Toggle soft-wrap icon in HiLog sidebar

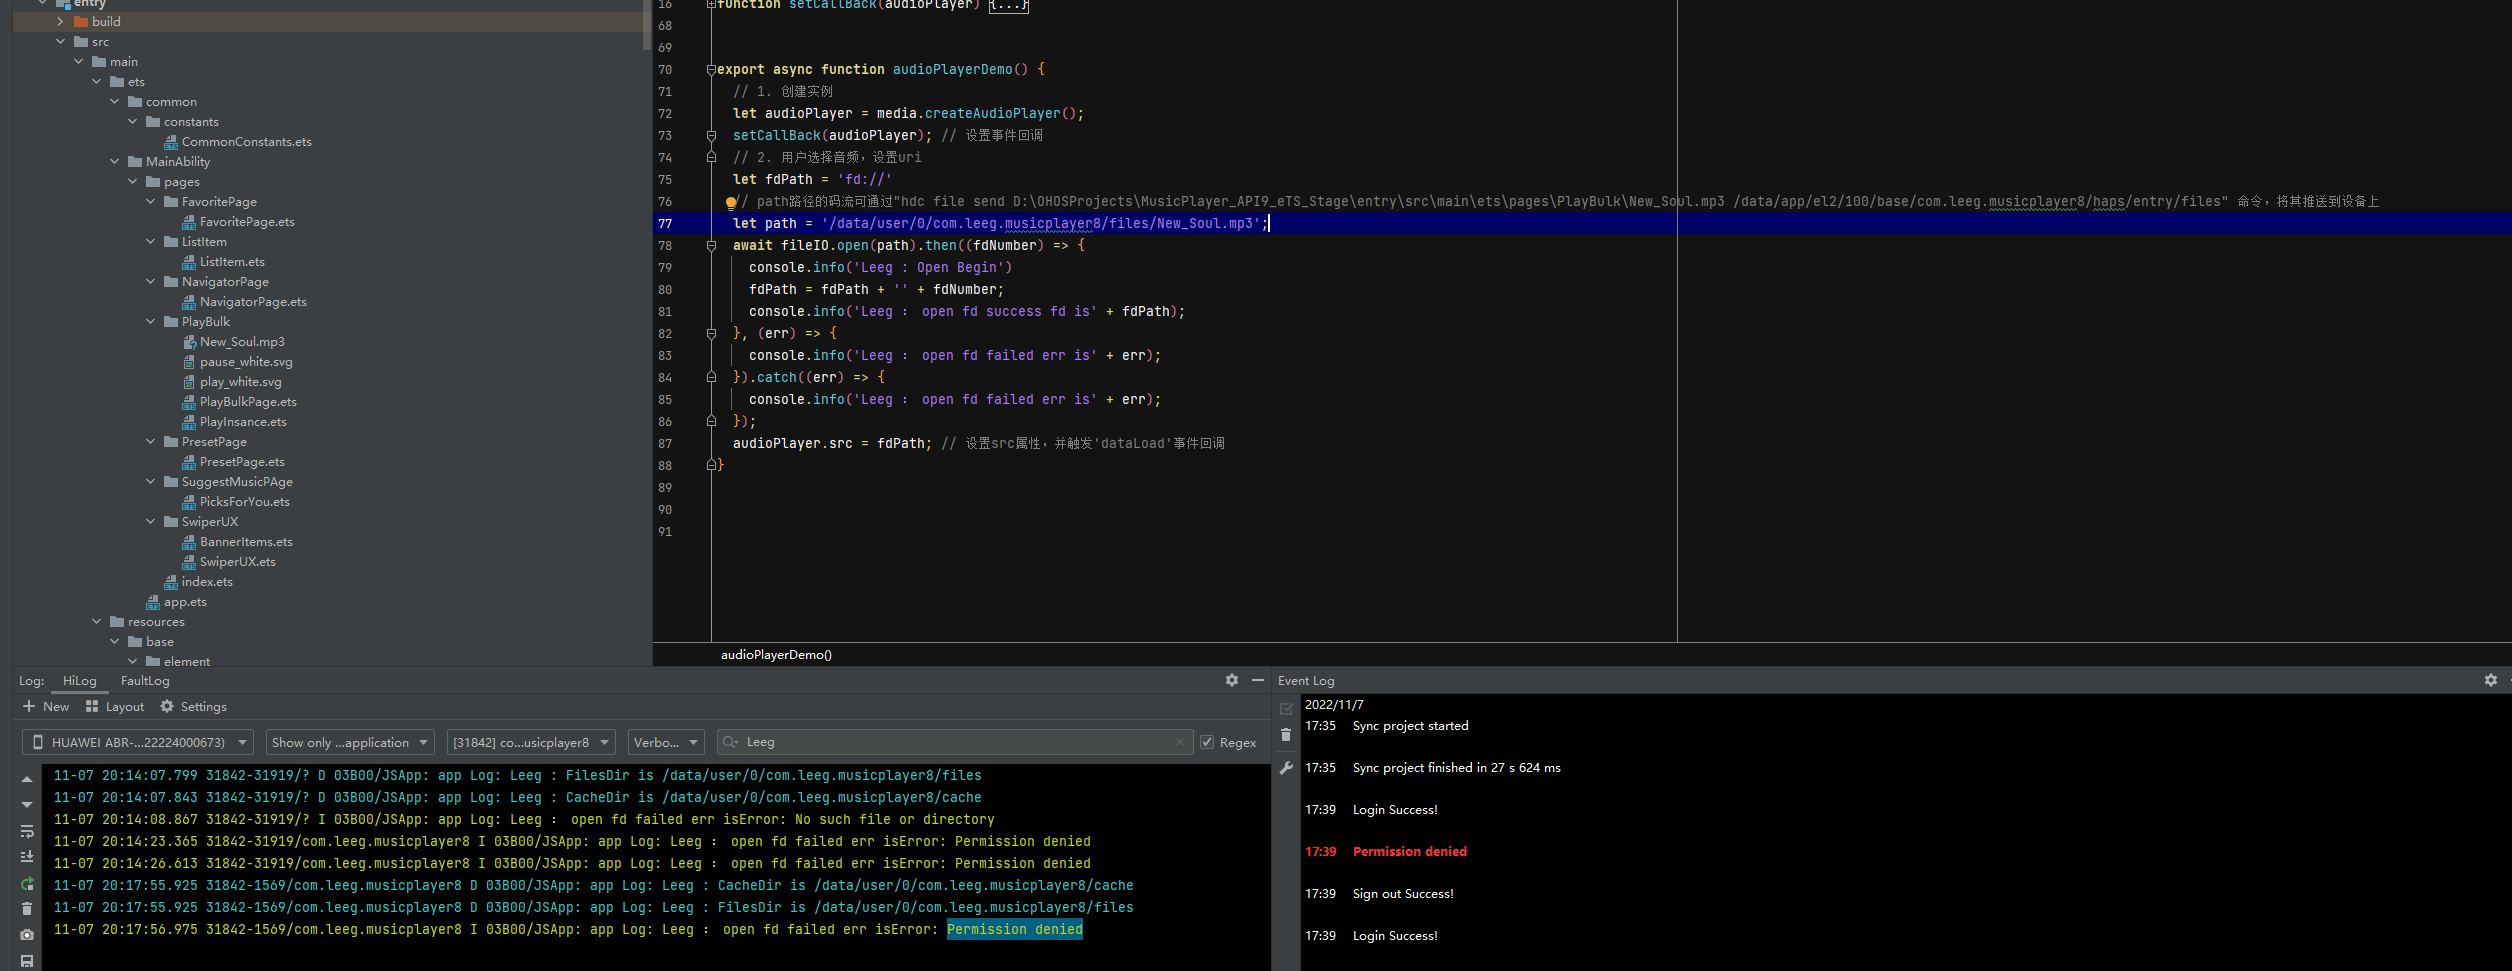pyautogui.click(x=27, y=831)
